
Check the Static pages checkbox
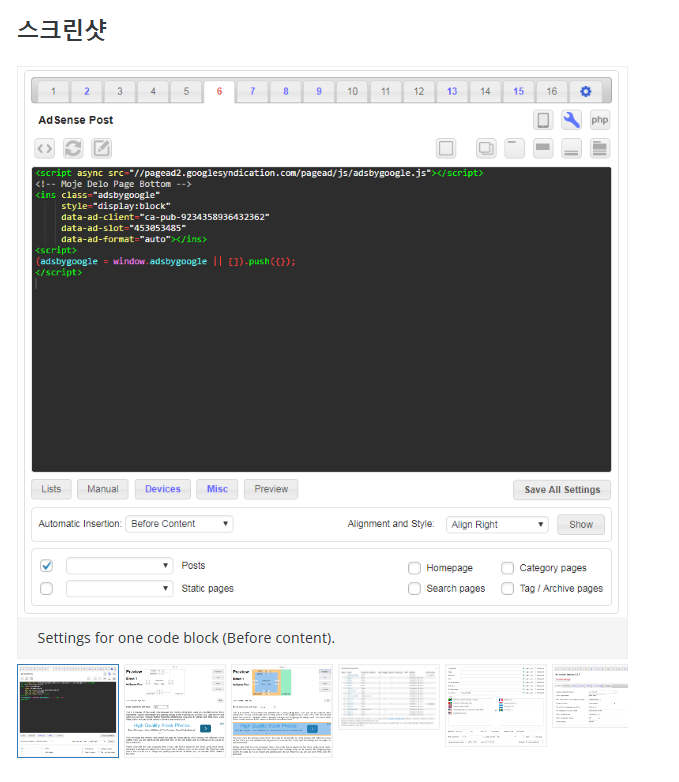coord(46,588)
